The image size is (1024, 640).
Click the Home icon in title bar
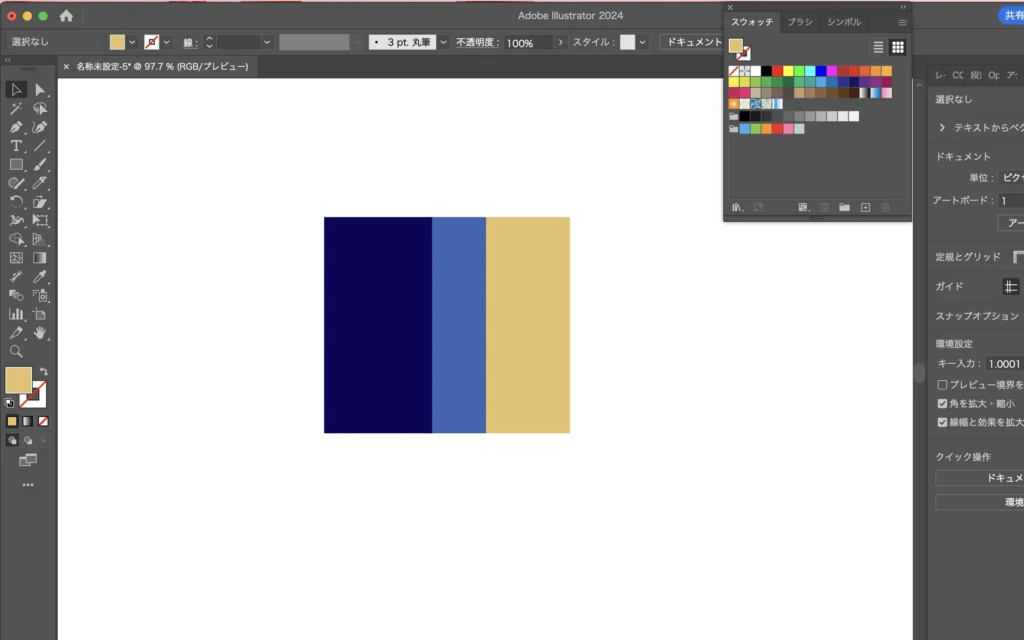pos(66,16)
